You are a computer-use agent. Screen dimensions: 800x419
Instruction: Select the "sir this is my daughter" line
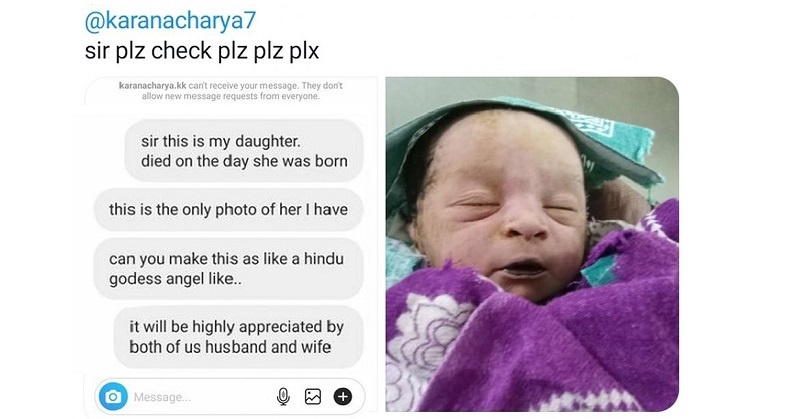220,141
